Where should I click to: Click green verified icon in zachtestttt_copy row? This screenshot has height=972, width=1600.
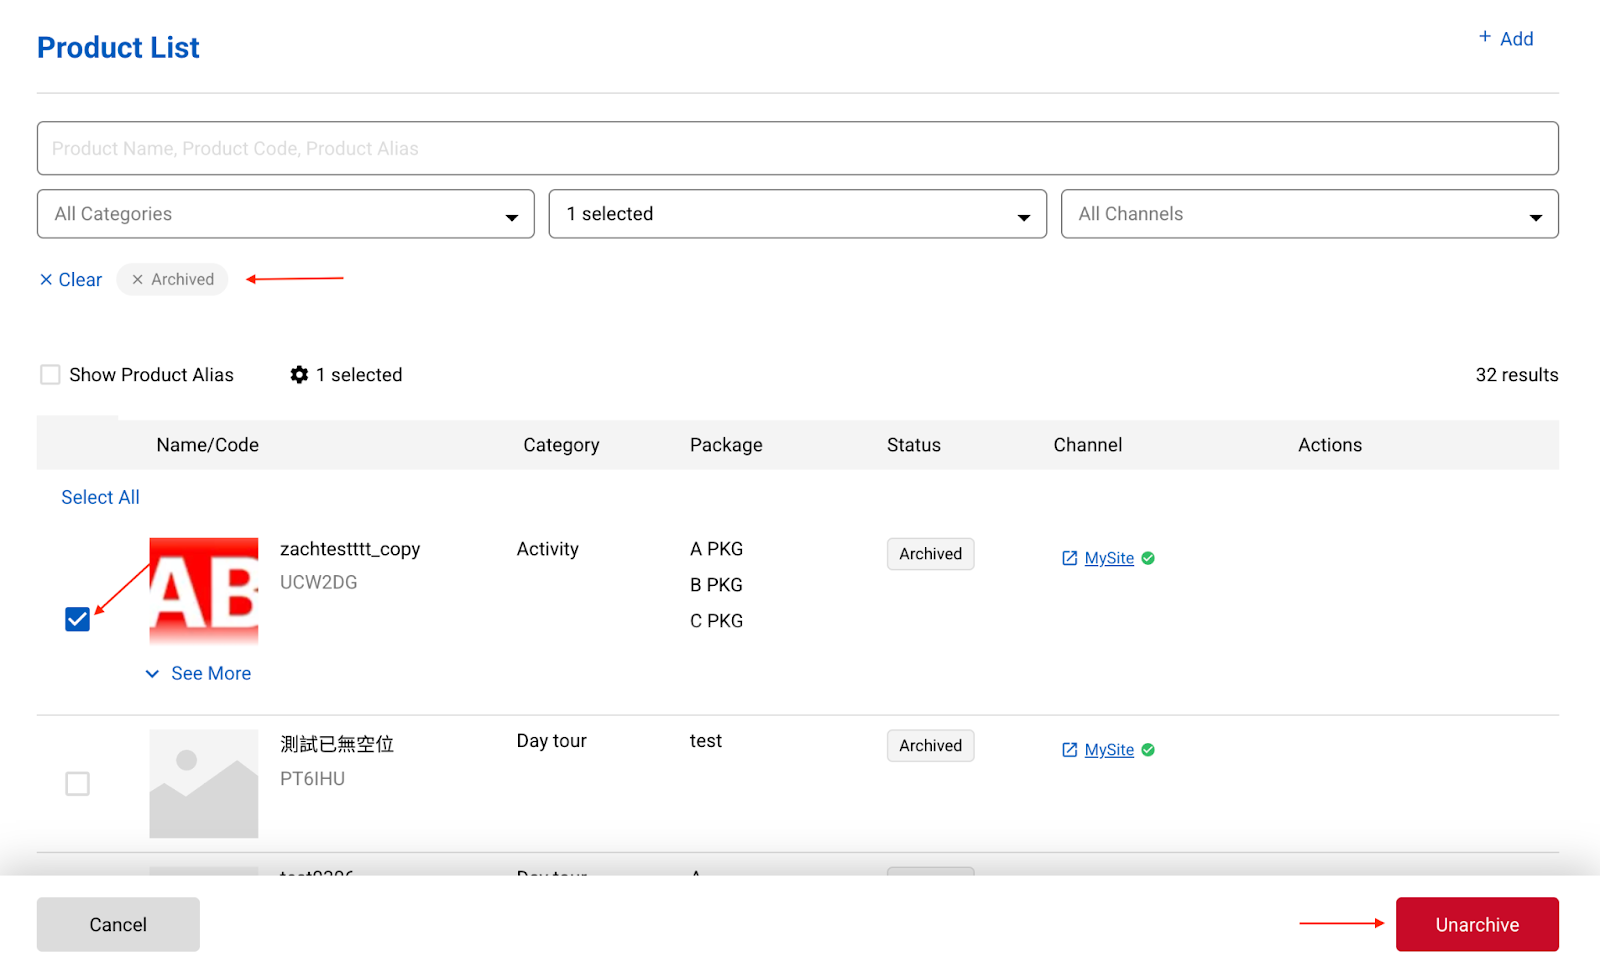[x=1148, y=558]
